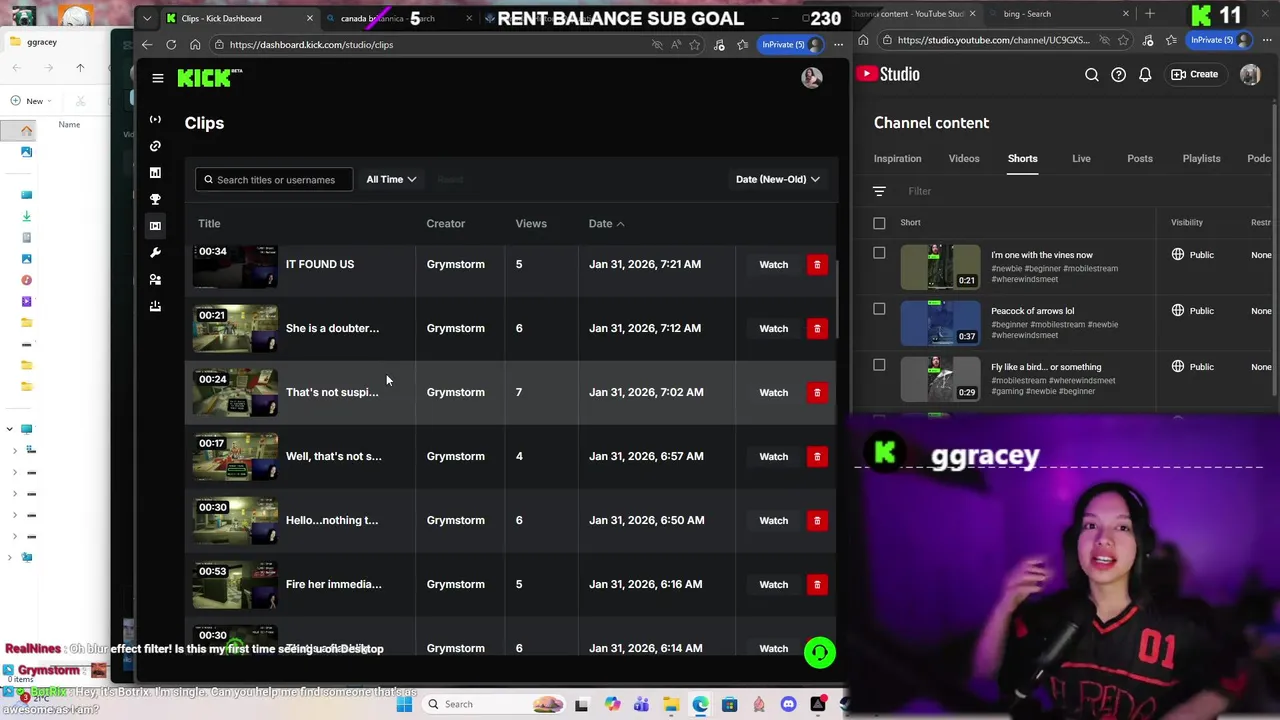The width and height of the screenshot is (1280, 720).
Task: Open the Date (New-Old) sort dropdown
Action: point(777,179)
